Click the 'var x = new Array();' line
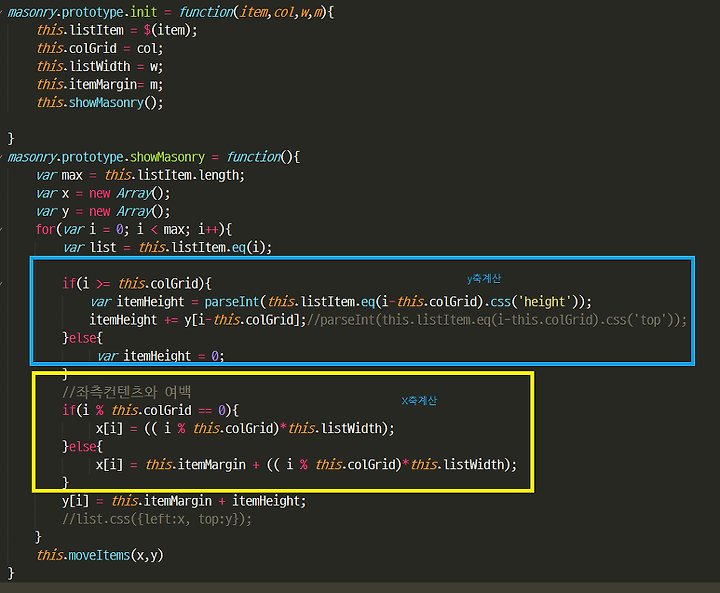This screenshot has width=720, height=593. 103,193
